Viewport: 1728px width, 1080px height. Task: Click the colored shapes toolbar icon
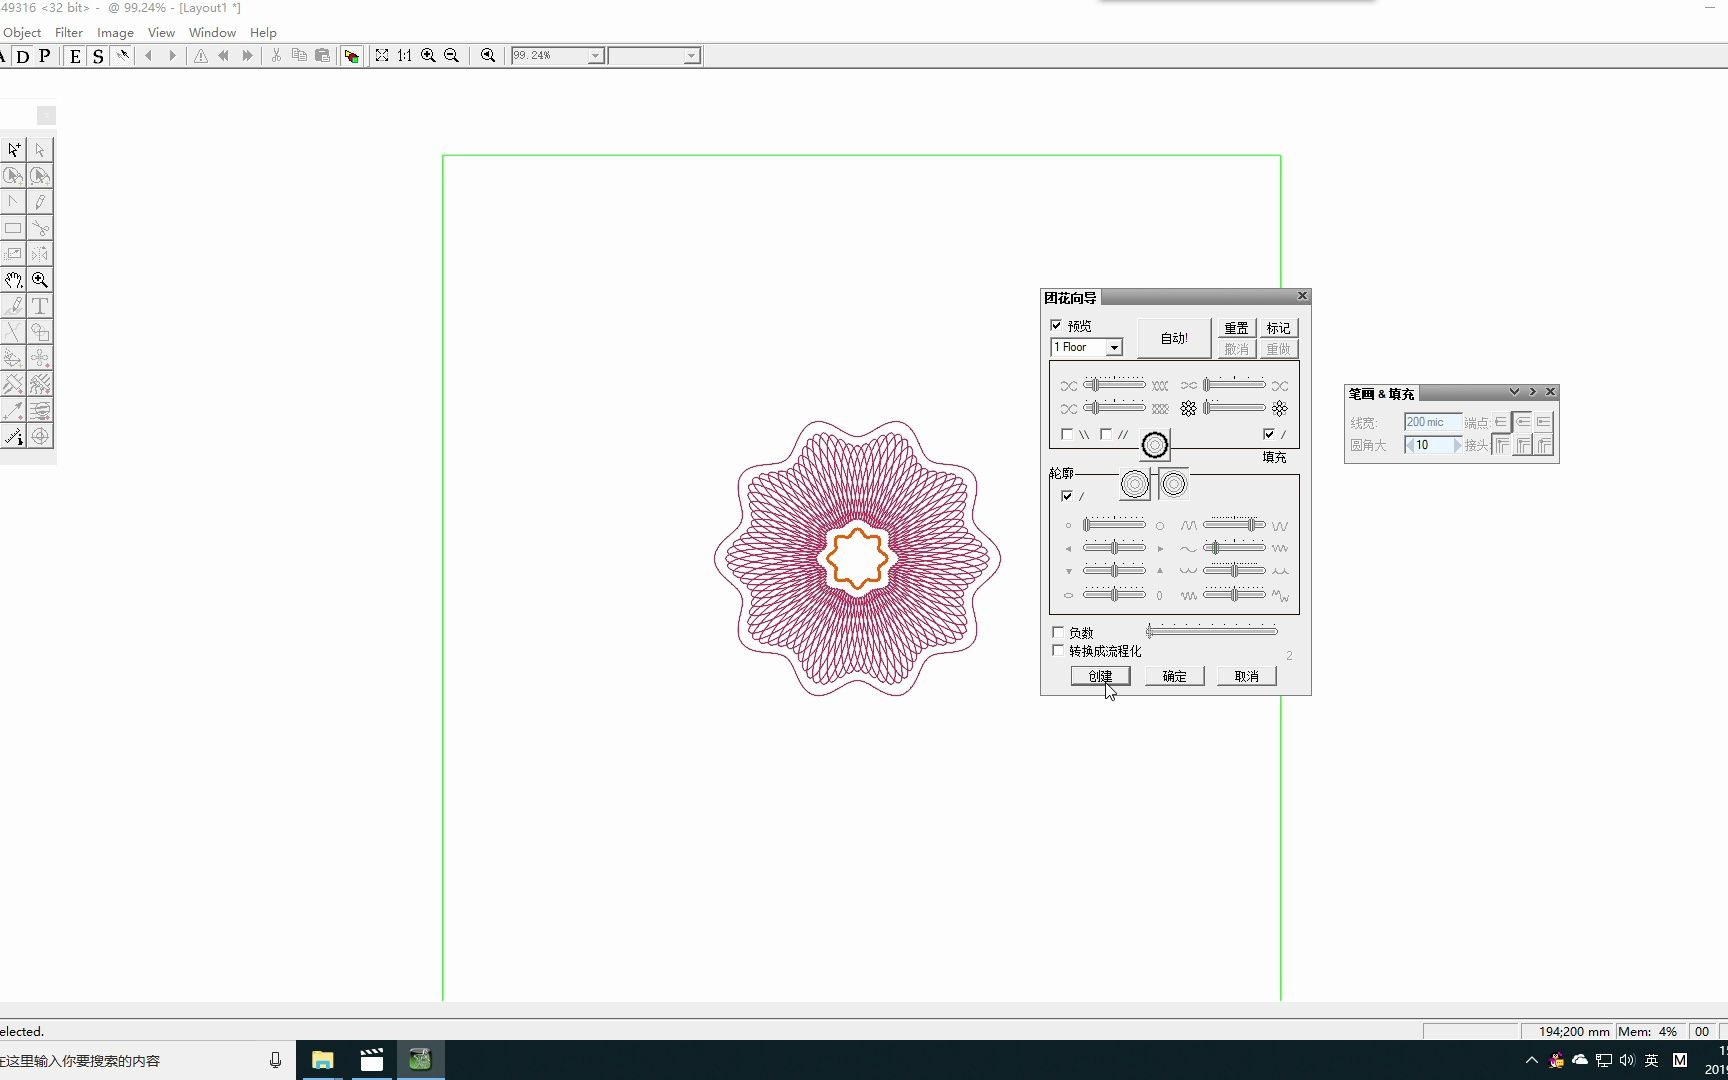351,56
